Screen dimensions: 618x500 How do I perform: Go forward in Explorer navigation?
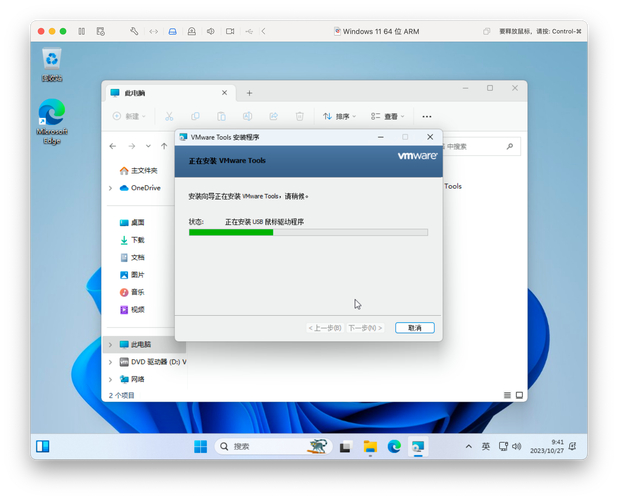[132, 146]
